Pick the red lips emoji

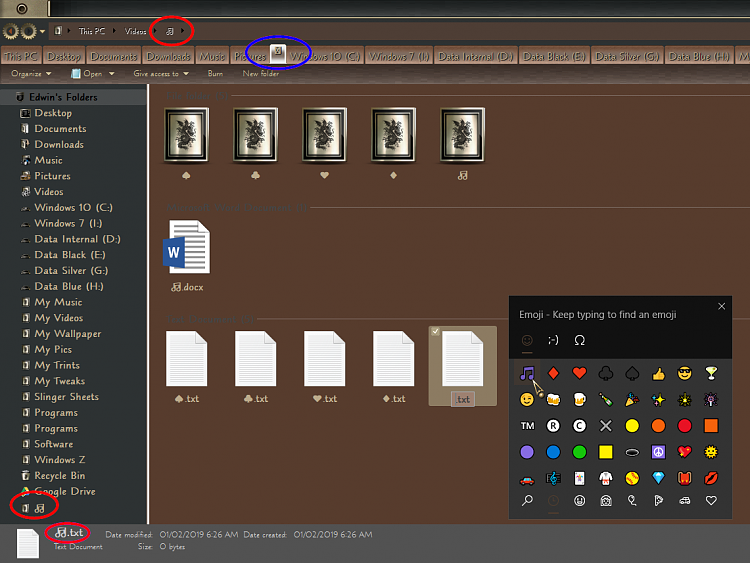(x=711, y=477)
